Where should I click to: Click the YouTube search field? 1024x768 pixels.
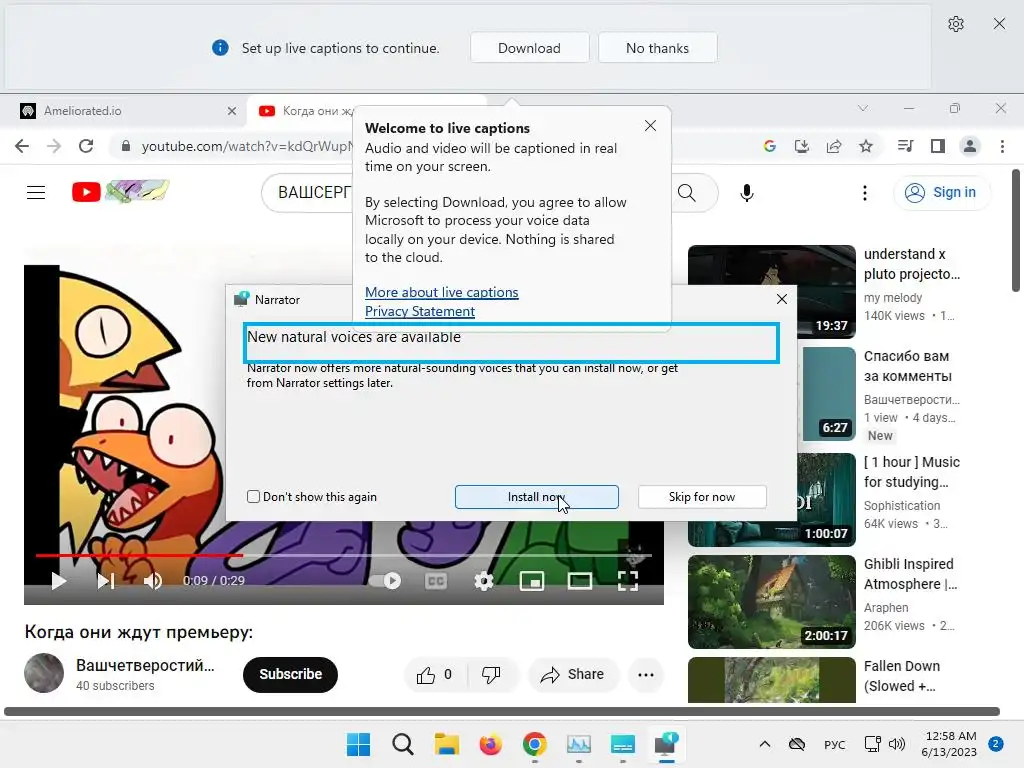click(307, 193)
